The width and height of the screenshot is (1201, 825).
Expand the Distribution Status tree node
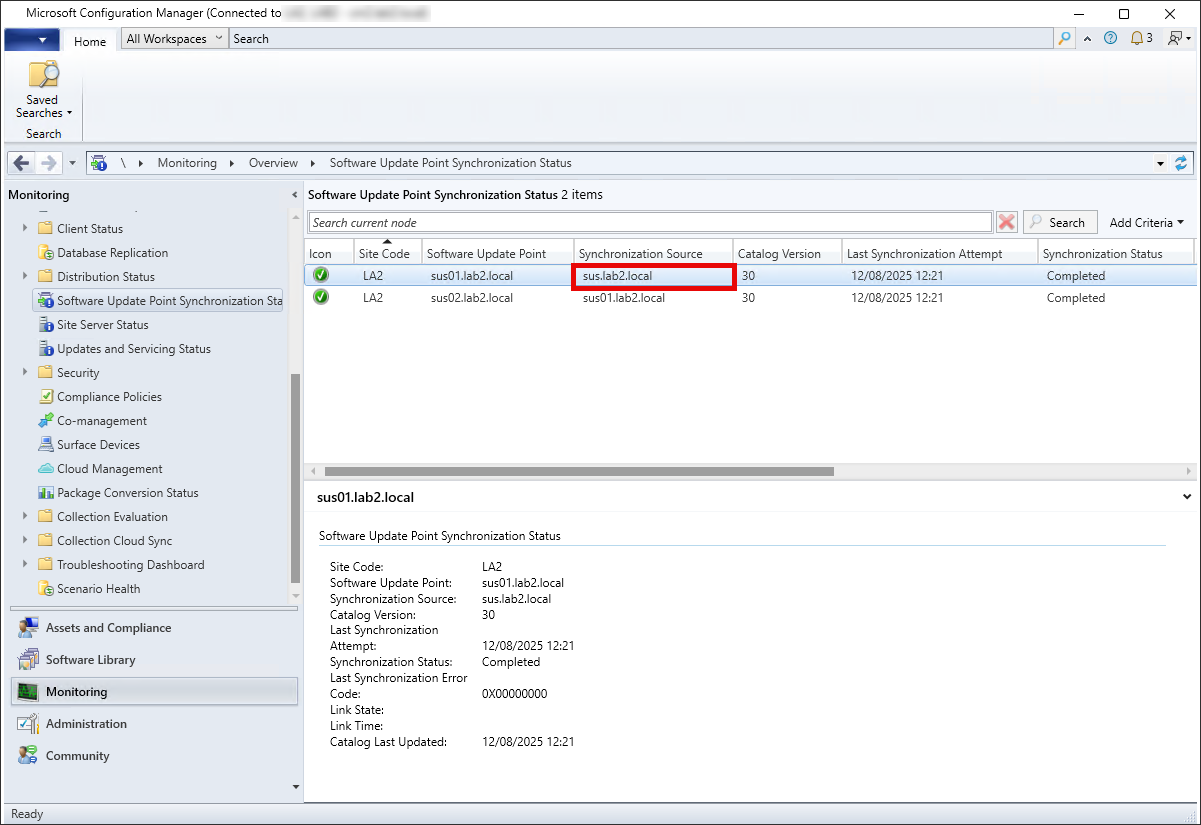tap(25, 277)
